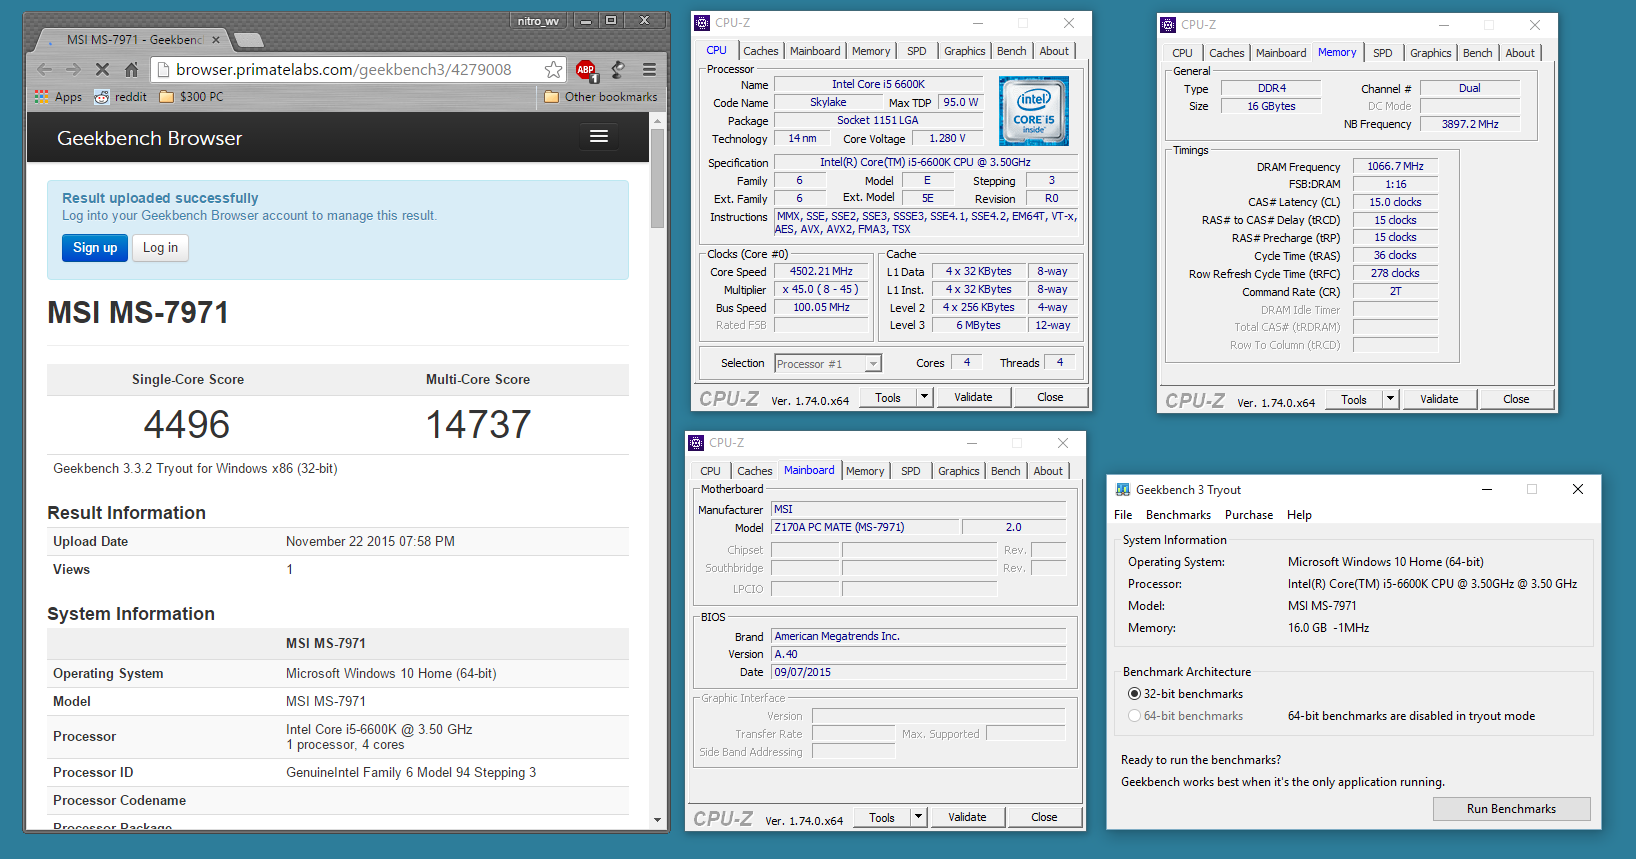Click Validate in the Mainboard window

click(967, 817)
